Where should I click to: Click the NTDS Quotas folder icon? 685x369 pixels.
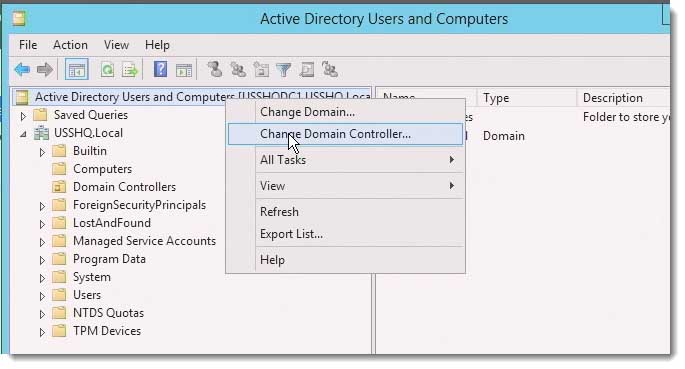pos(59,313)
